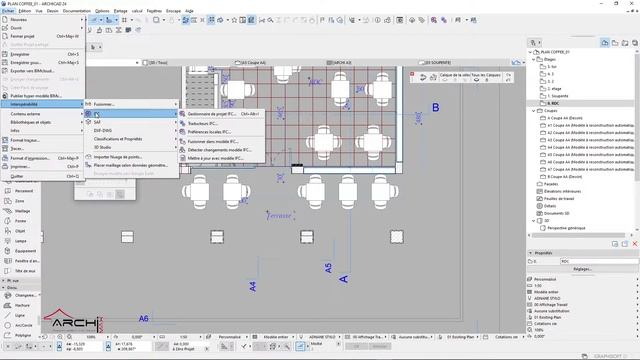Click the Navigator horizontal scrollbar
Viewport: 640px width, 360px height.
click(x=579, y=236)
